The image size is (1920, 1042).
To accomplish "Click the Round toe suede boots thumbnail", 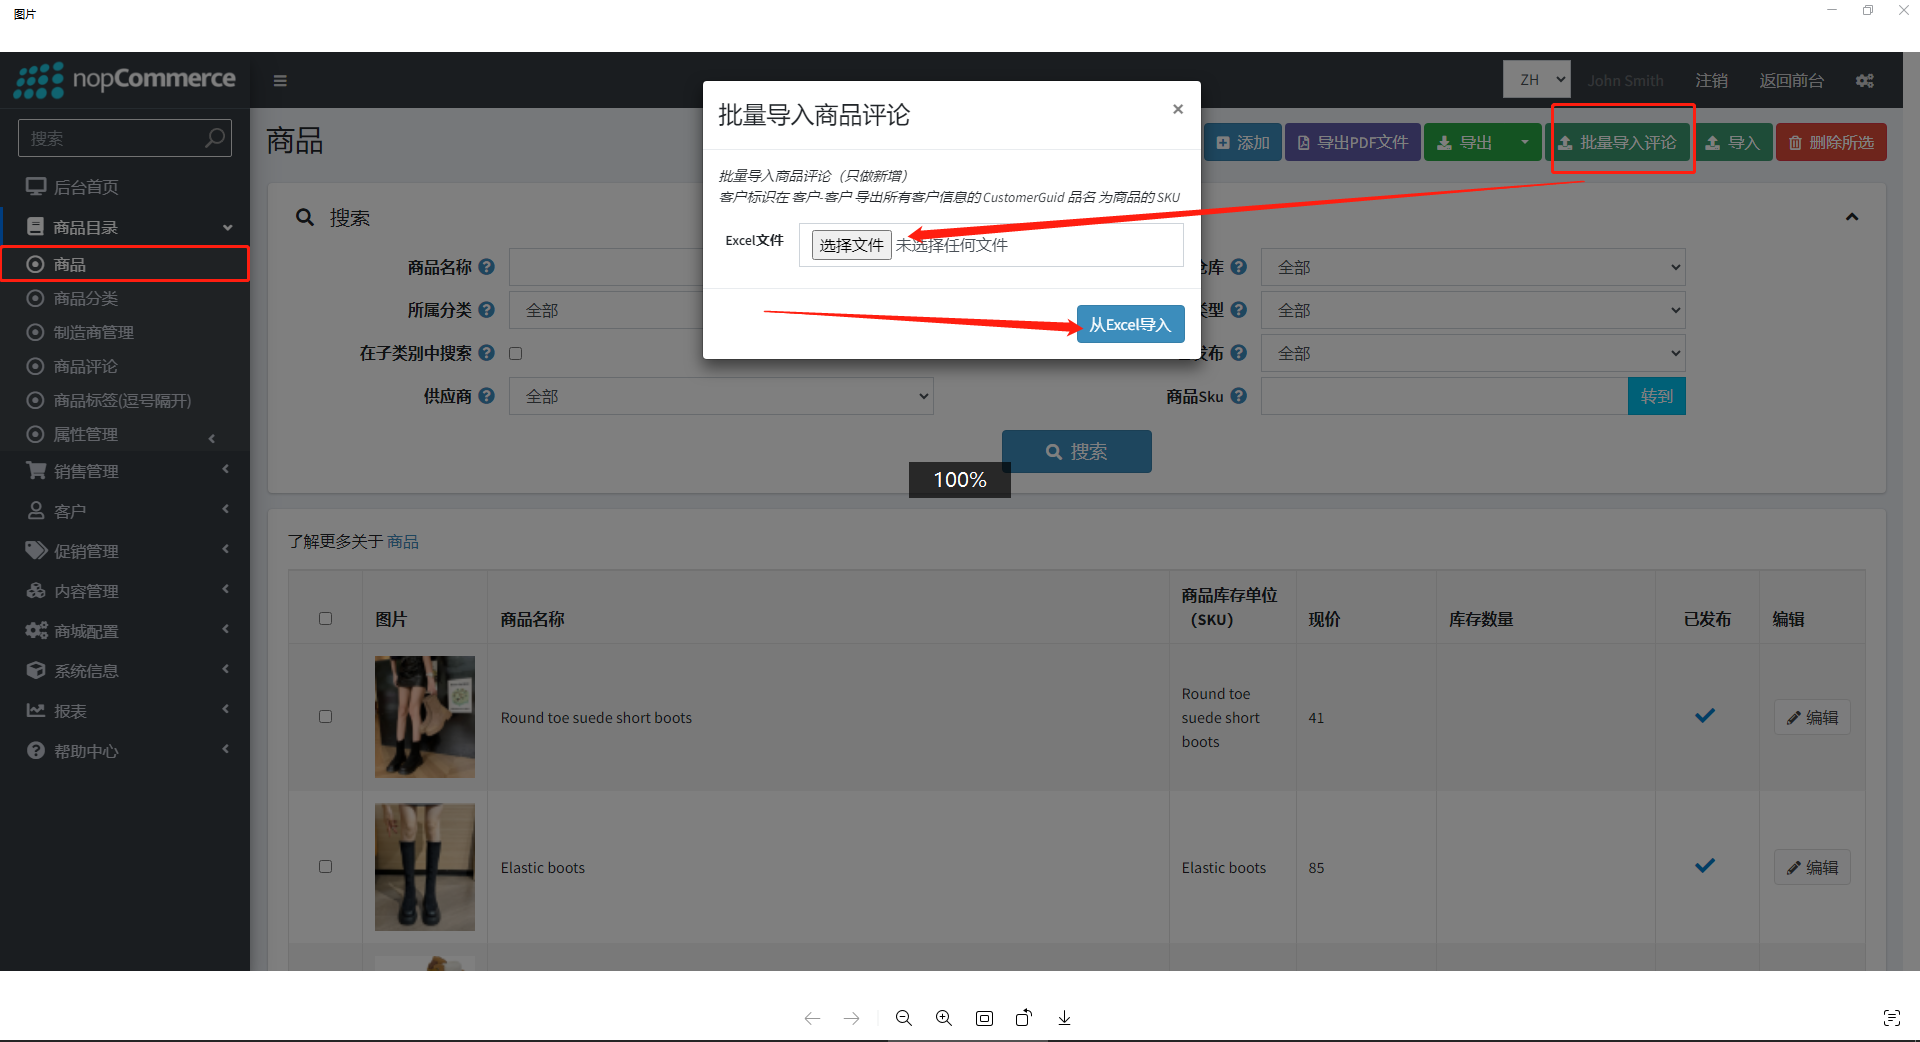I will [x=424, y=717].
